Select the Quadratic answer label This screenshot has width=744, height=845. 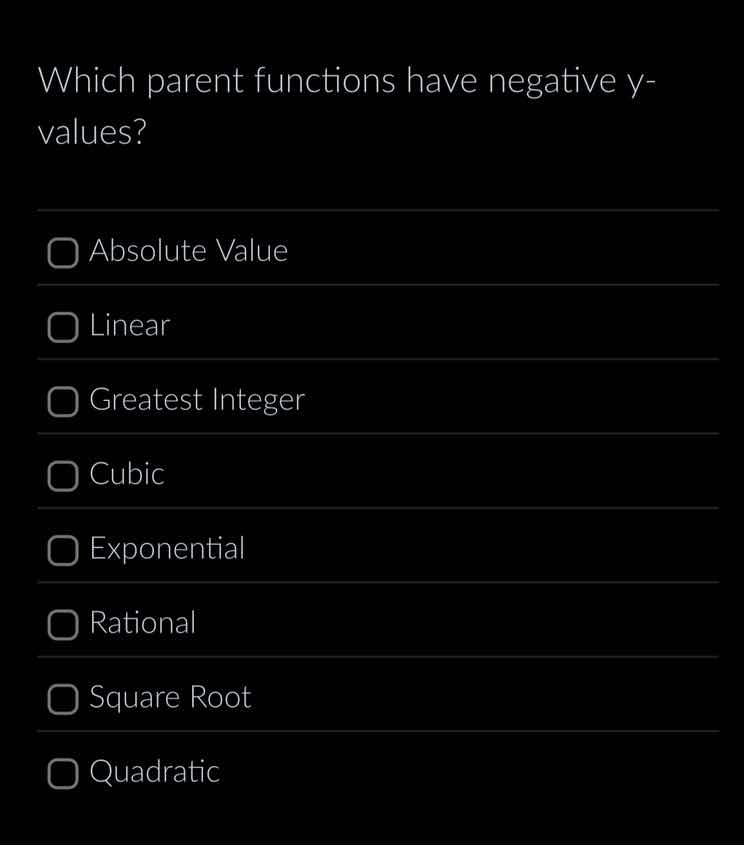(x=155, y=771)
